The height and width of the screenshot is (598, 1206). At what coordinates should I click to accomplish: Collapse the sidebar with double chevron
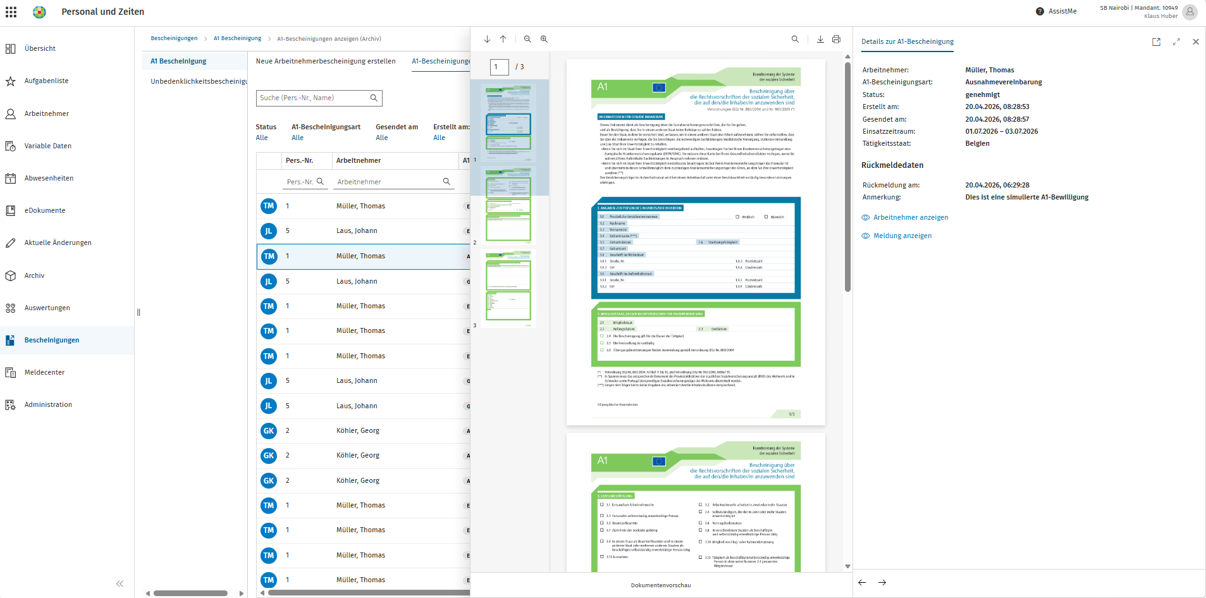pyautogui.click(x=120, y=584)
